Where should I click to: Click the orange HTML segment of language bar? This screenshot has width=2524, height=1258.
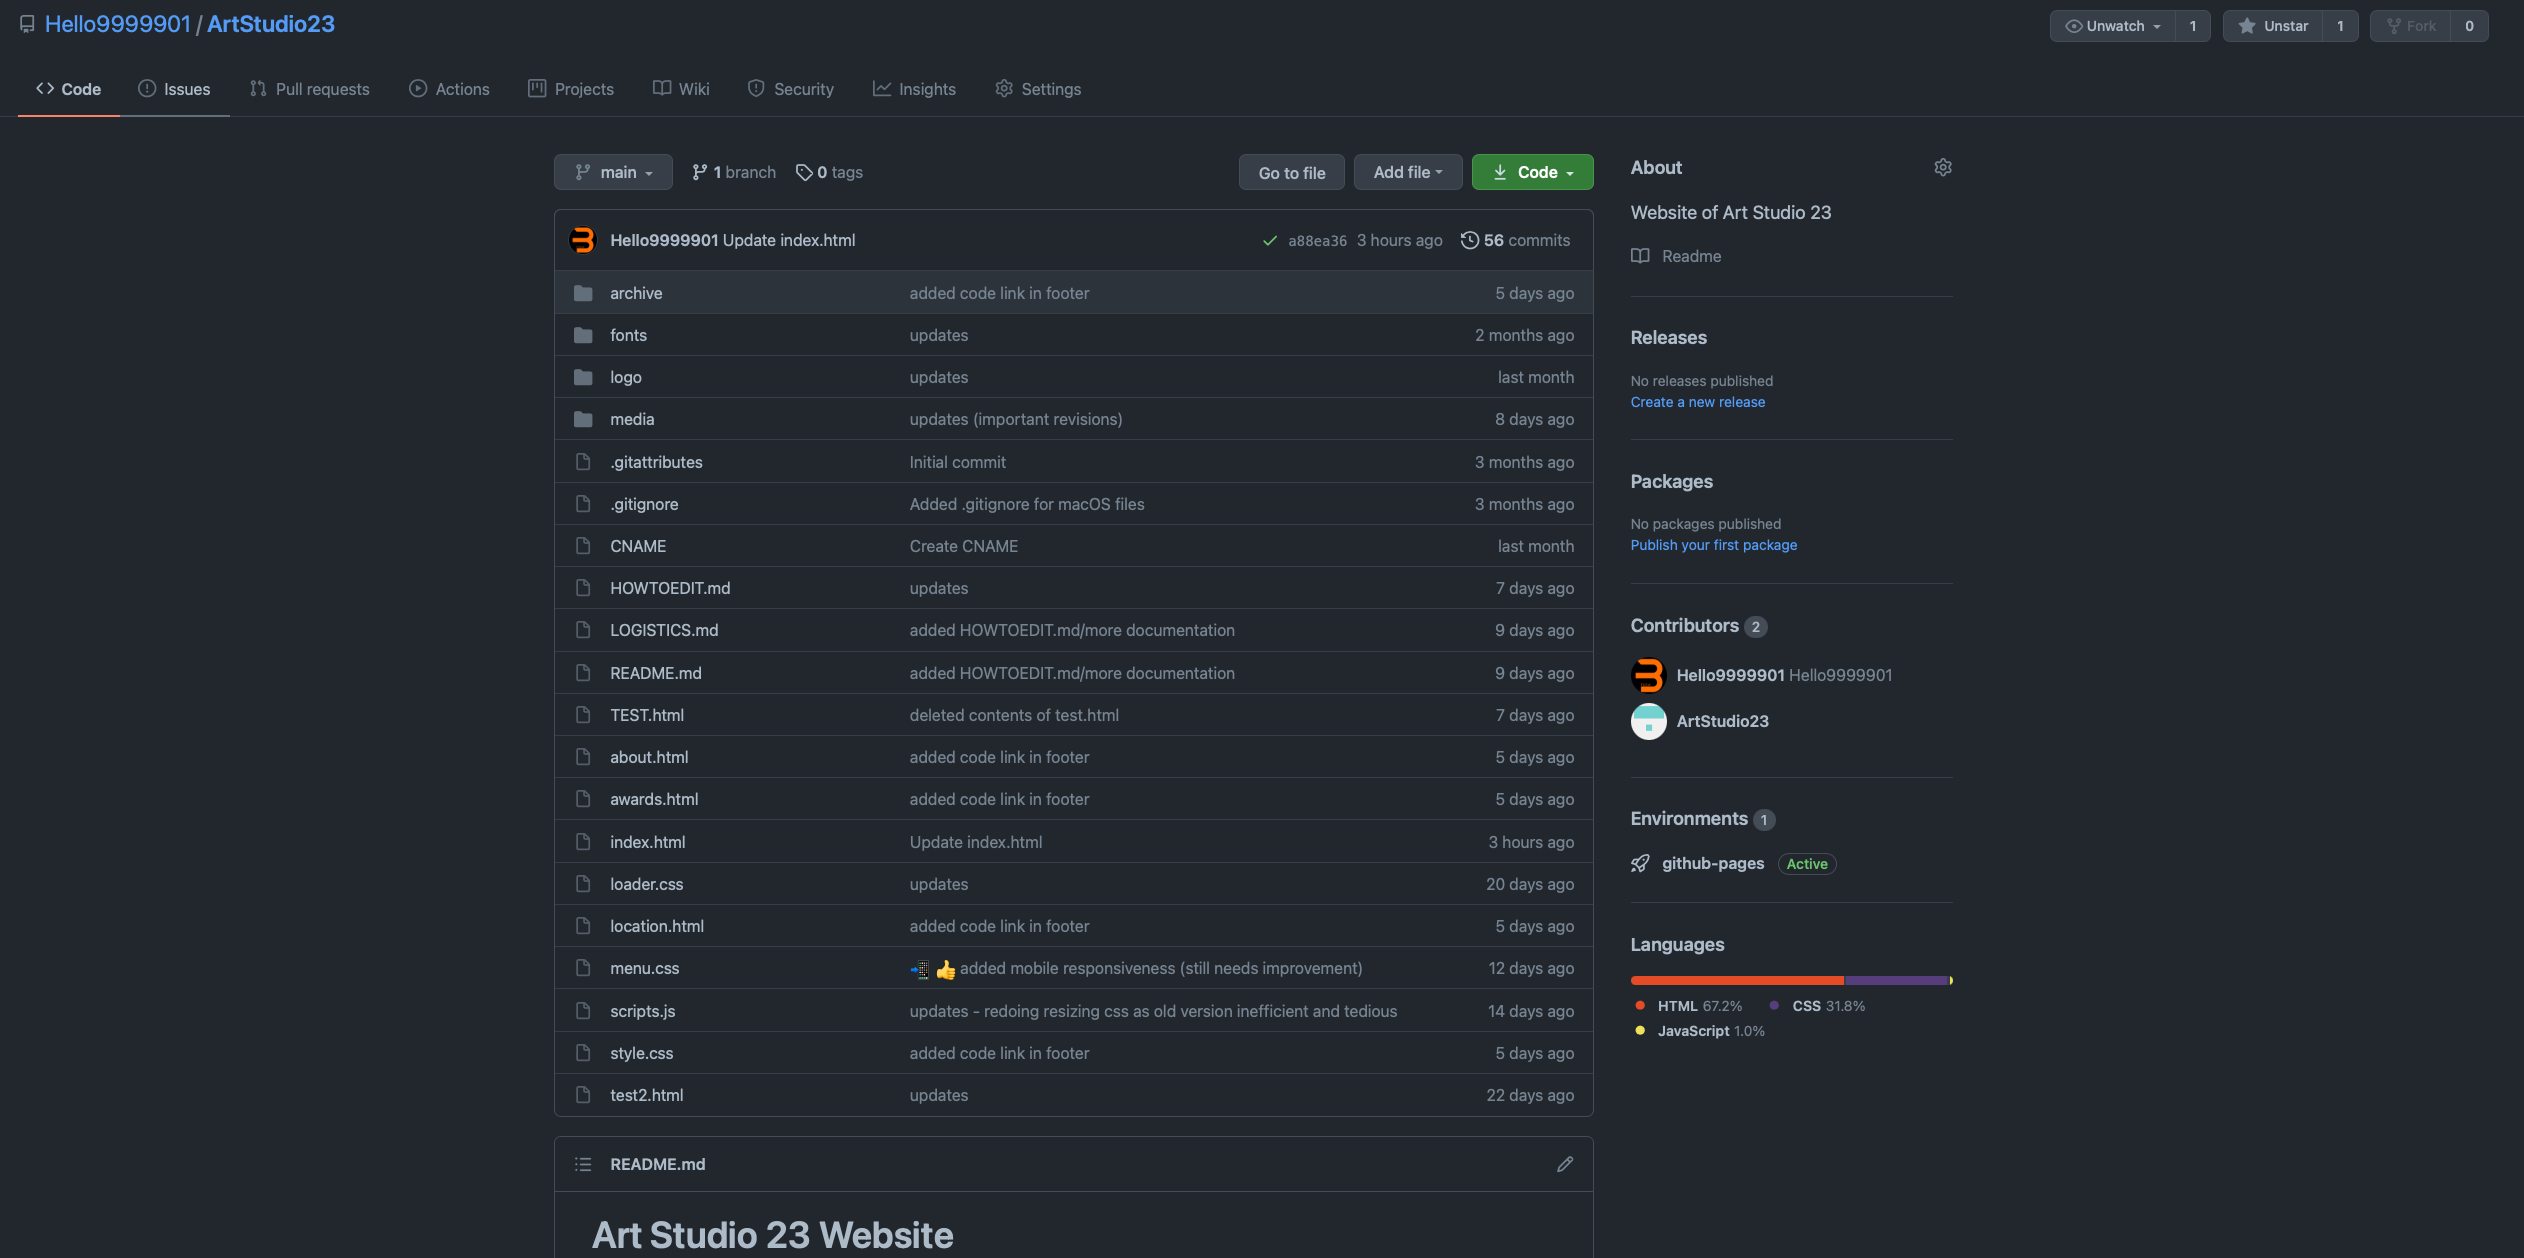pyautogui.click(x=1737, y=980)
